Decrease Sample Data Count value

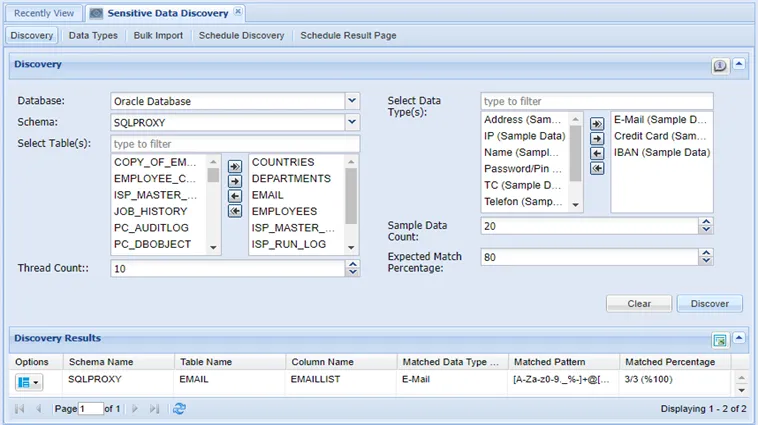706,229
